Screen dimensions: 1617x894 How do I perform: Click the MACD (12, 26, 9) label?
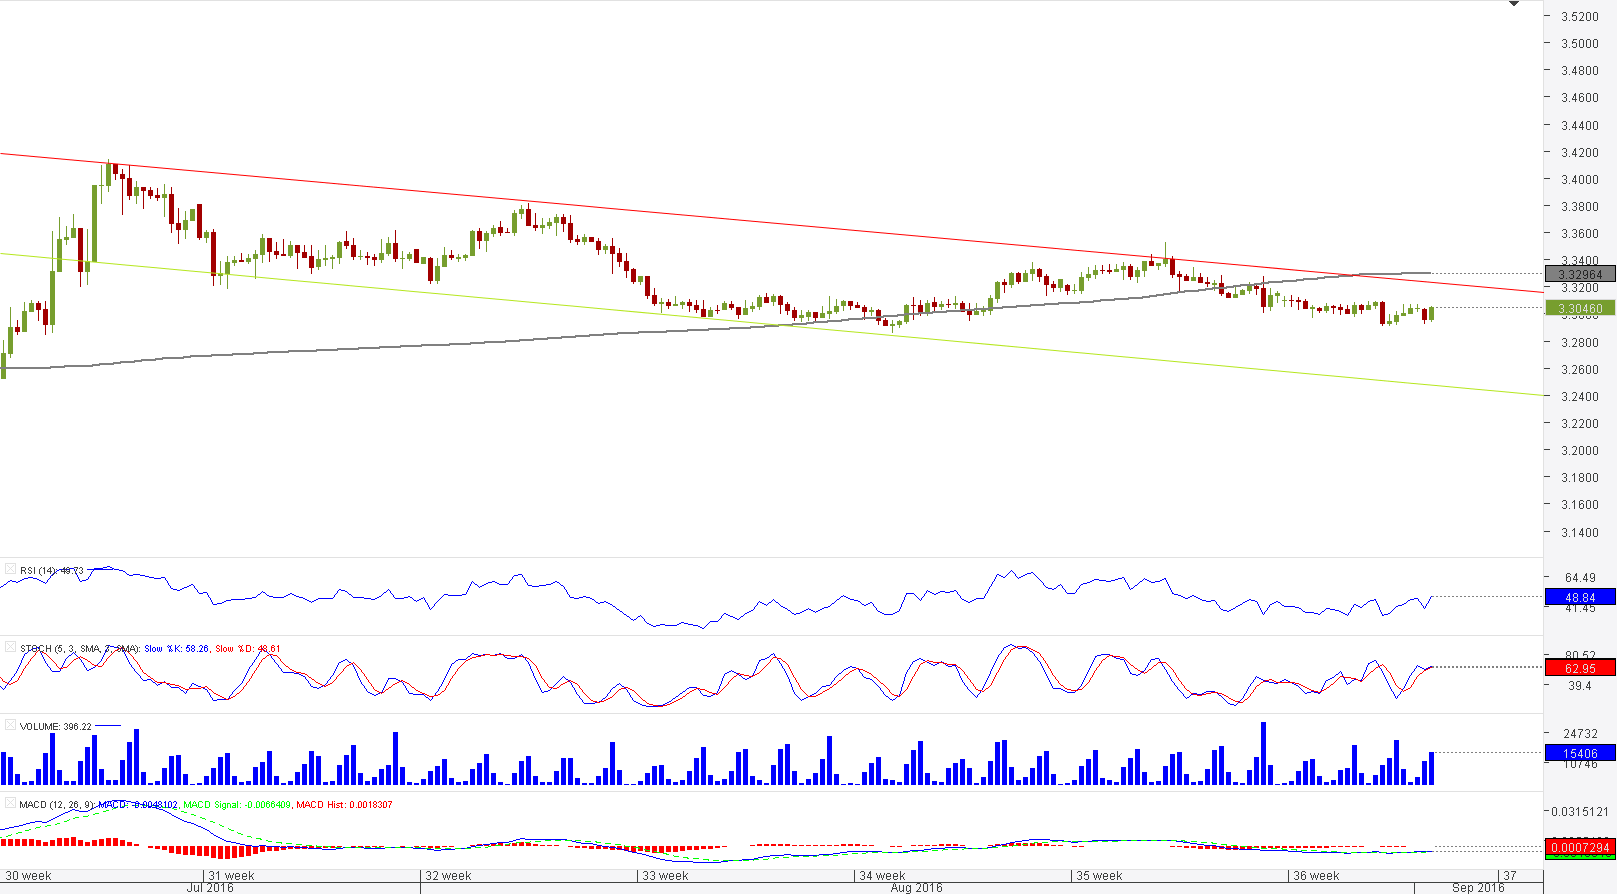click(x=56, y=805)
